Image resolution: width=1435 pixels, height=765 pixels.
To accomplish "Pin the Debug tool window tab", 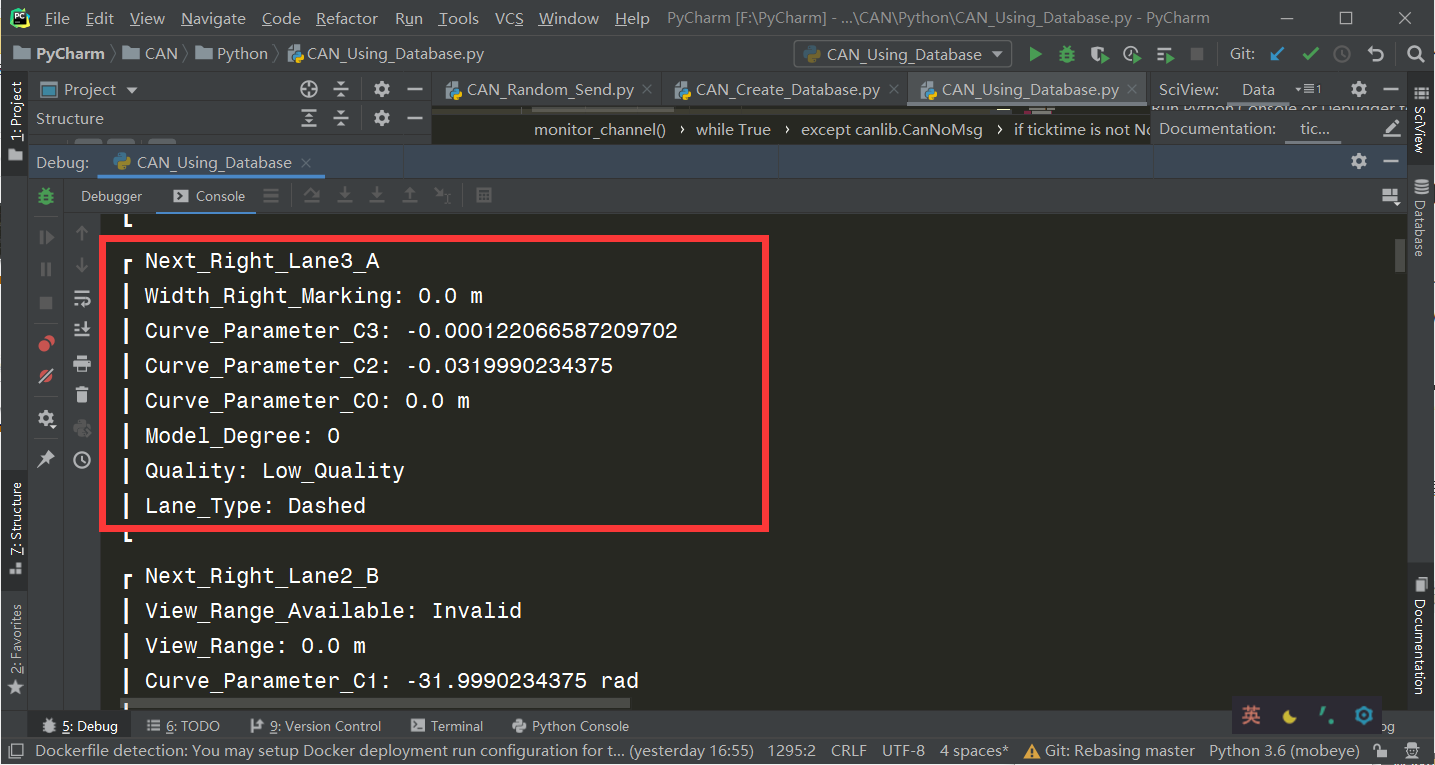I will click(46, 459).
